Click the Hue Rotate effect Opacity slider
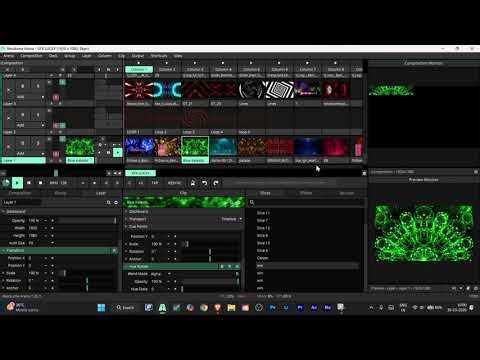 point(210,281)
